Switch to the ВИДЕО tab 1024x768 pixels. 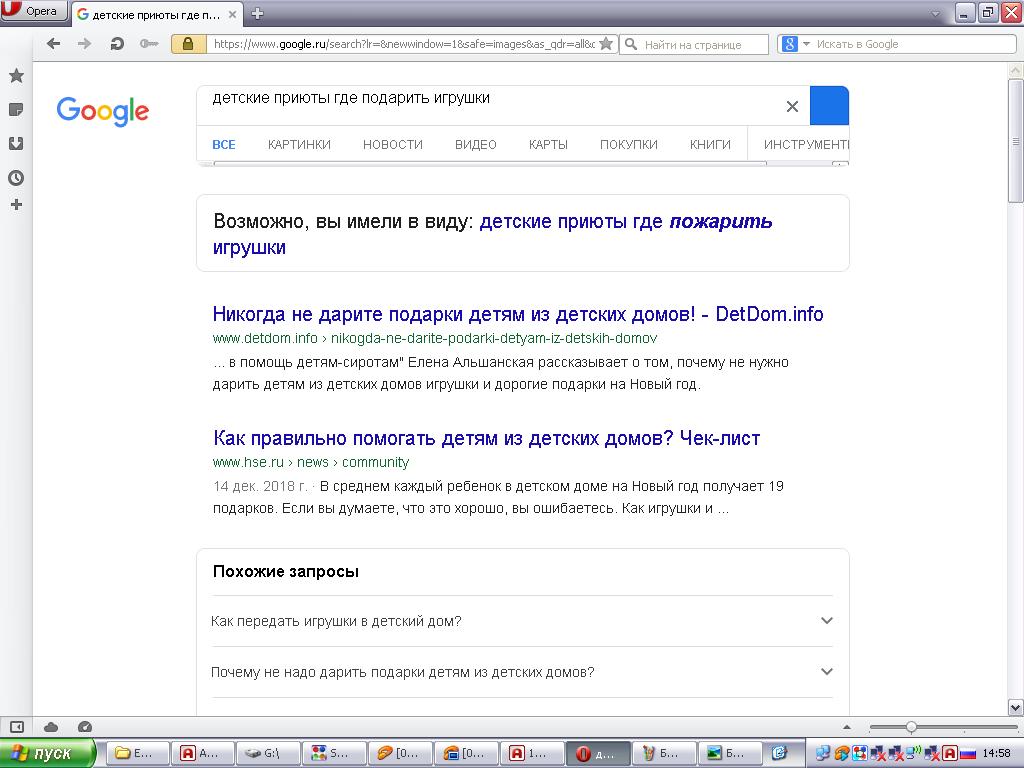[475, 144]
